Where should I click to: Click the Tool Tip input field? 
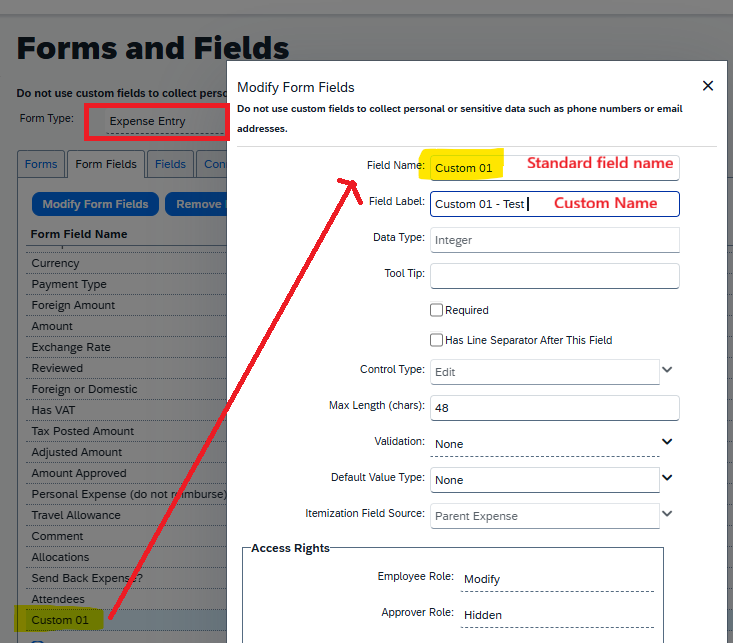[x=554, y=276]
